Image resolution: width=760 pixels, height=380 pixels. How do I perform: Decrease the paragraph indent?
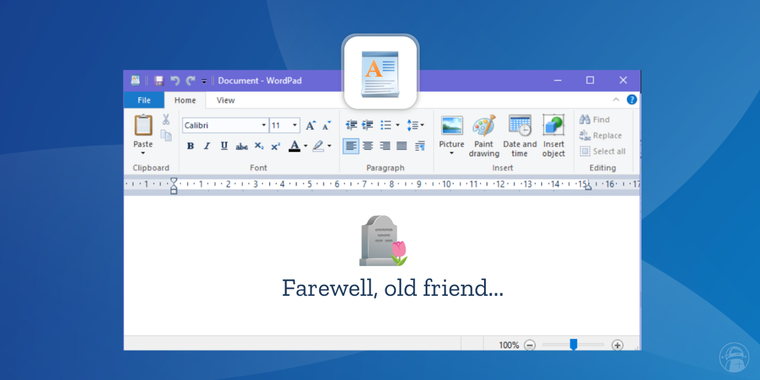pyautogui.click(x=351, y=125)
